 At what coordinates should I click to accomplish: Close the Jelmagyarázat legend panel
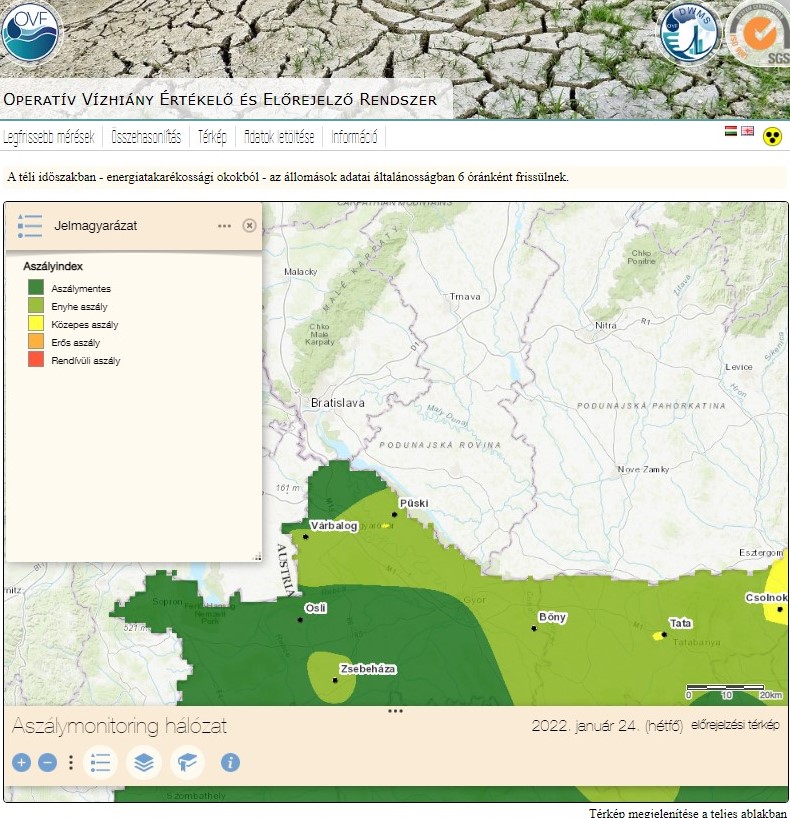click(x=249, y=226)
